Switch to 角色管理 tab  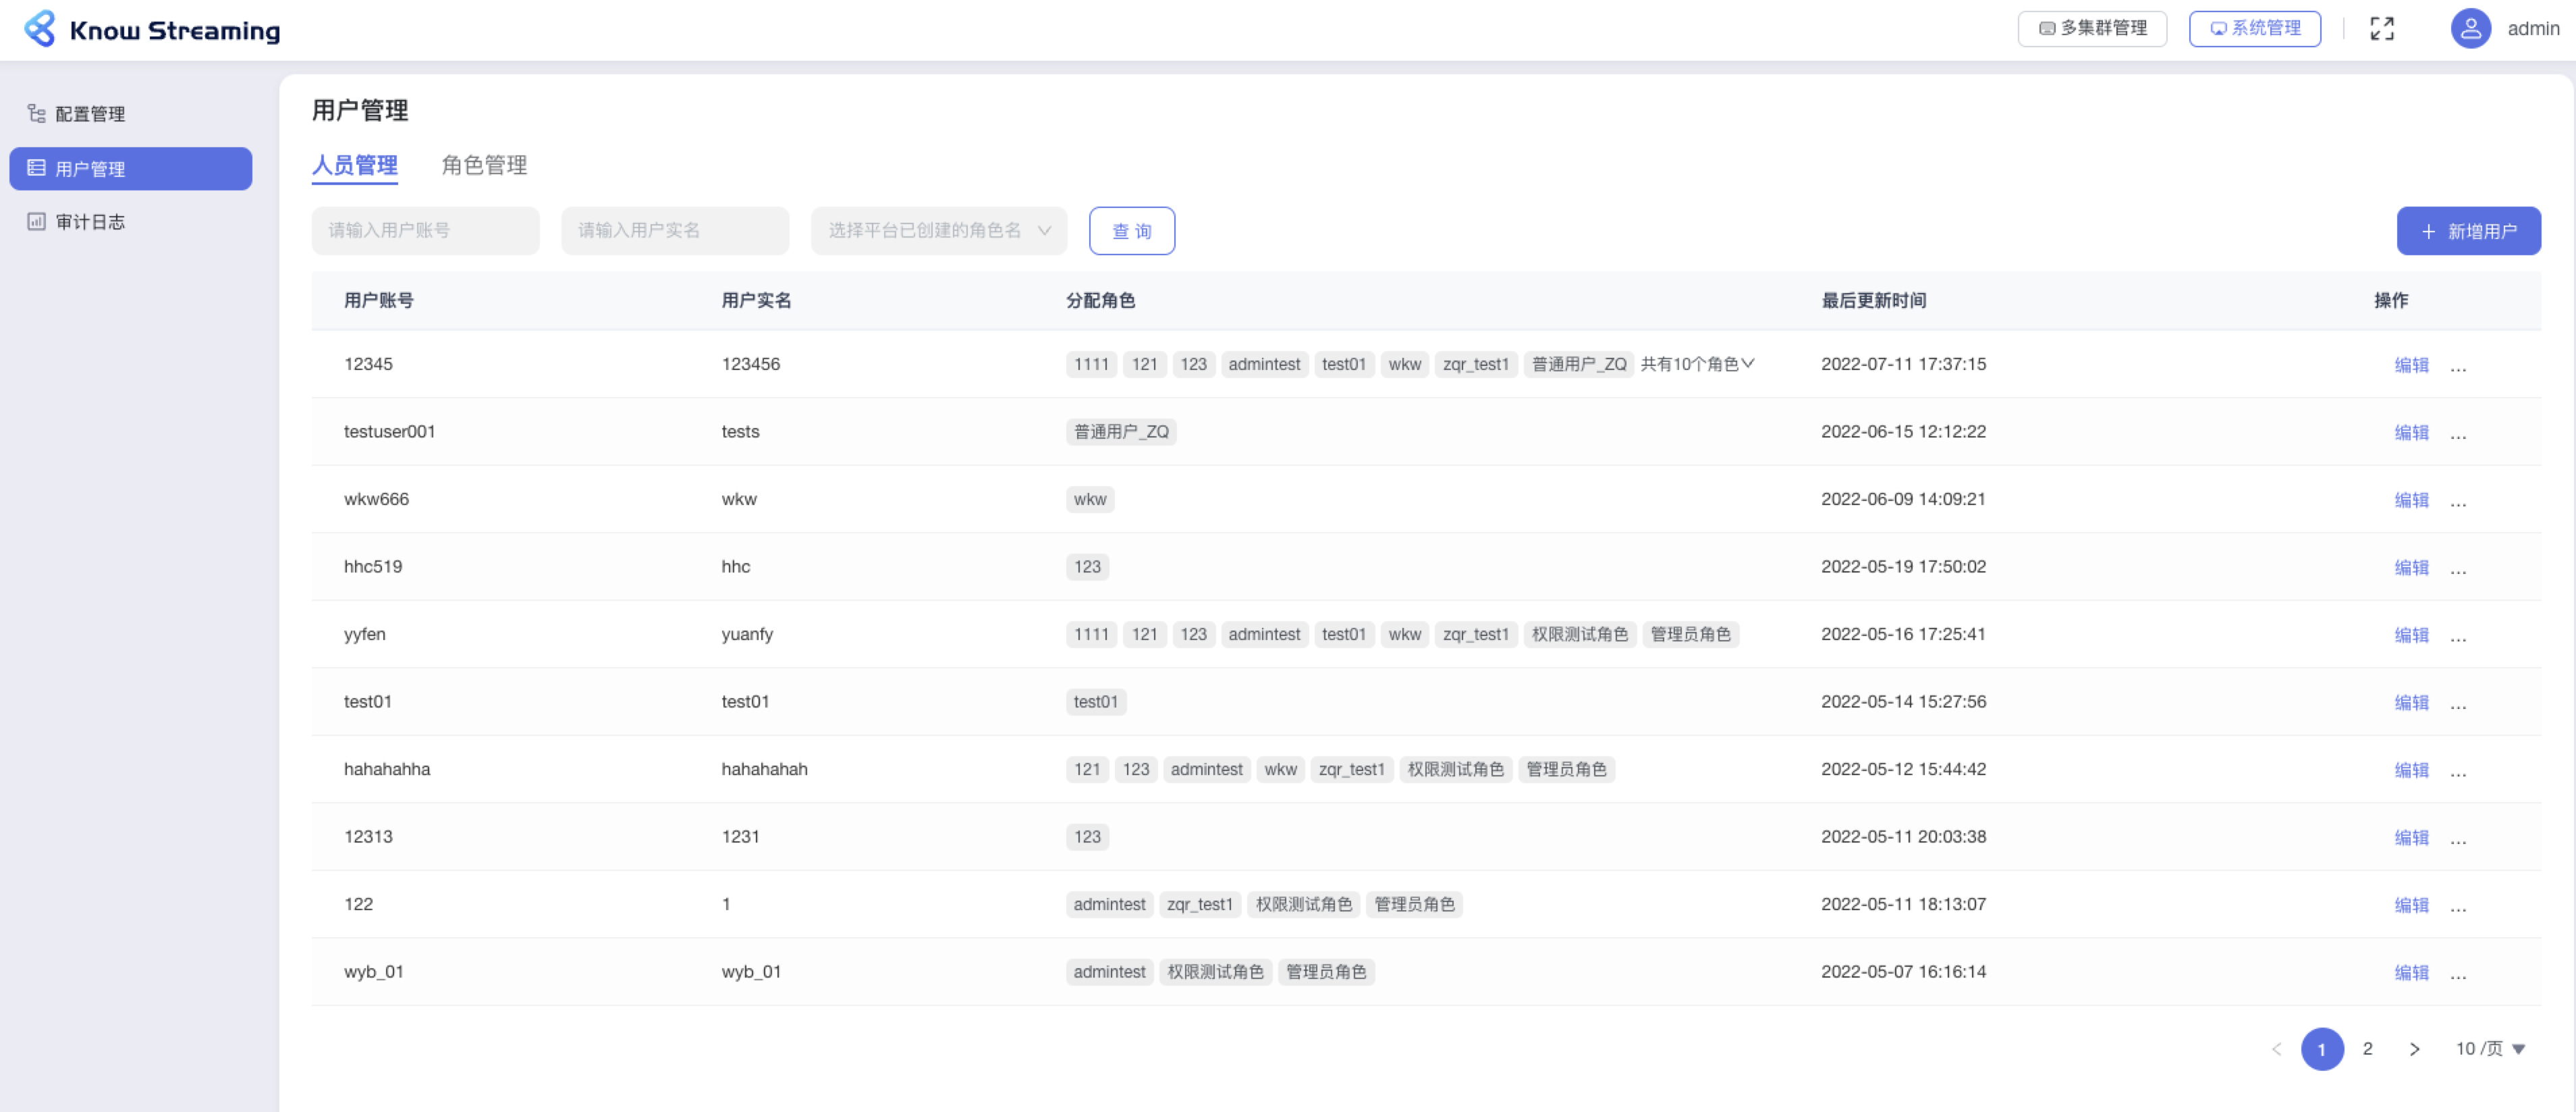click(484, 165)
